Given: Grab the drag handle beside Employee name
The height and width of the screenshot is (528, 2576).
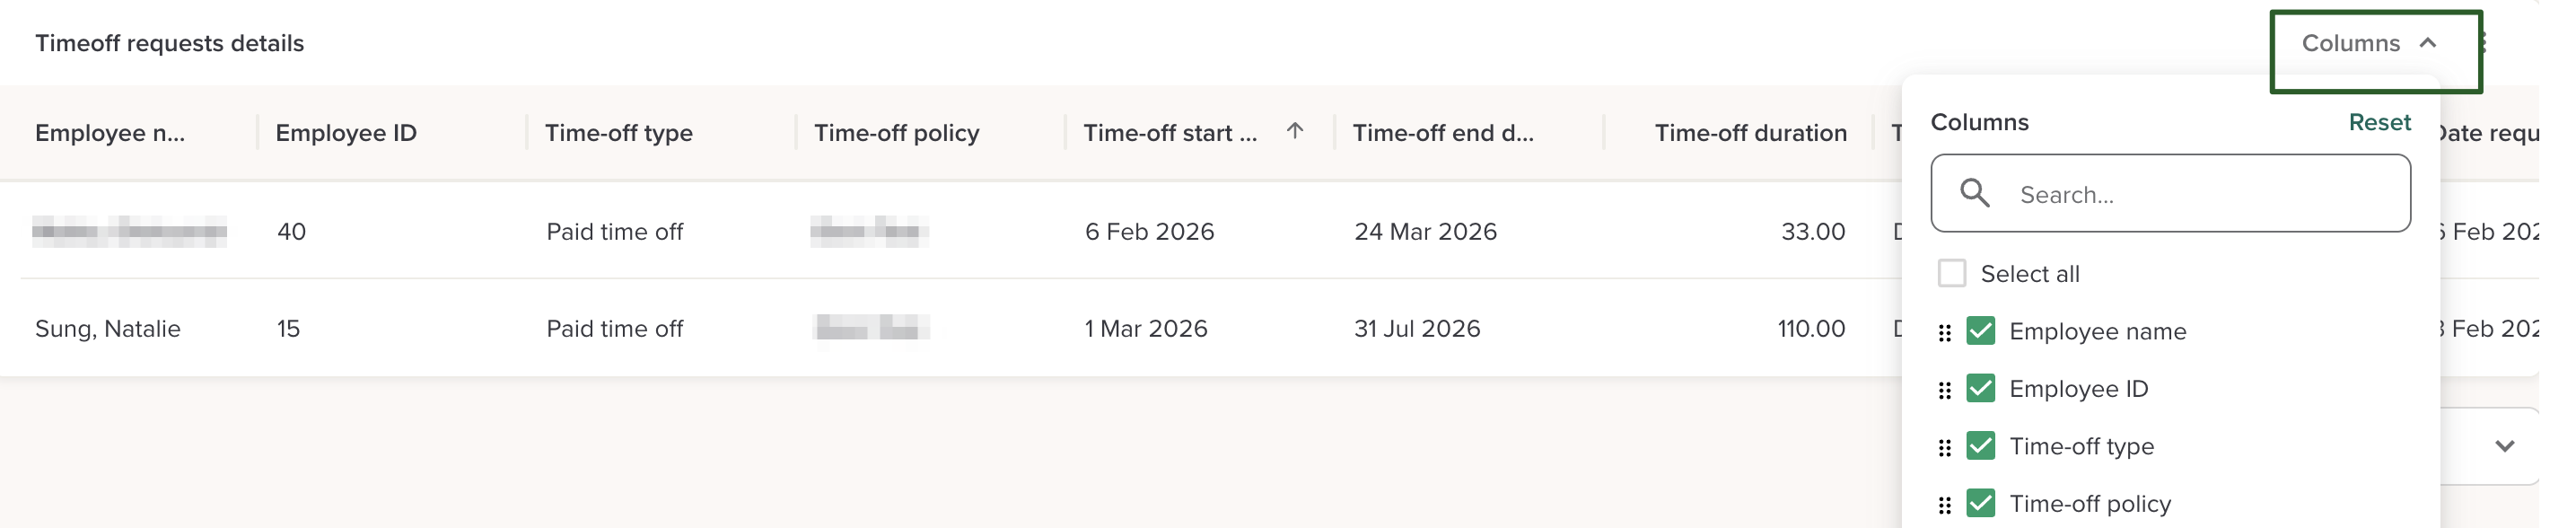Looking at the screenshot, I should (1944, 332).
